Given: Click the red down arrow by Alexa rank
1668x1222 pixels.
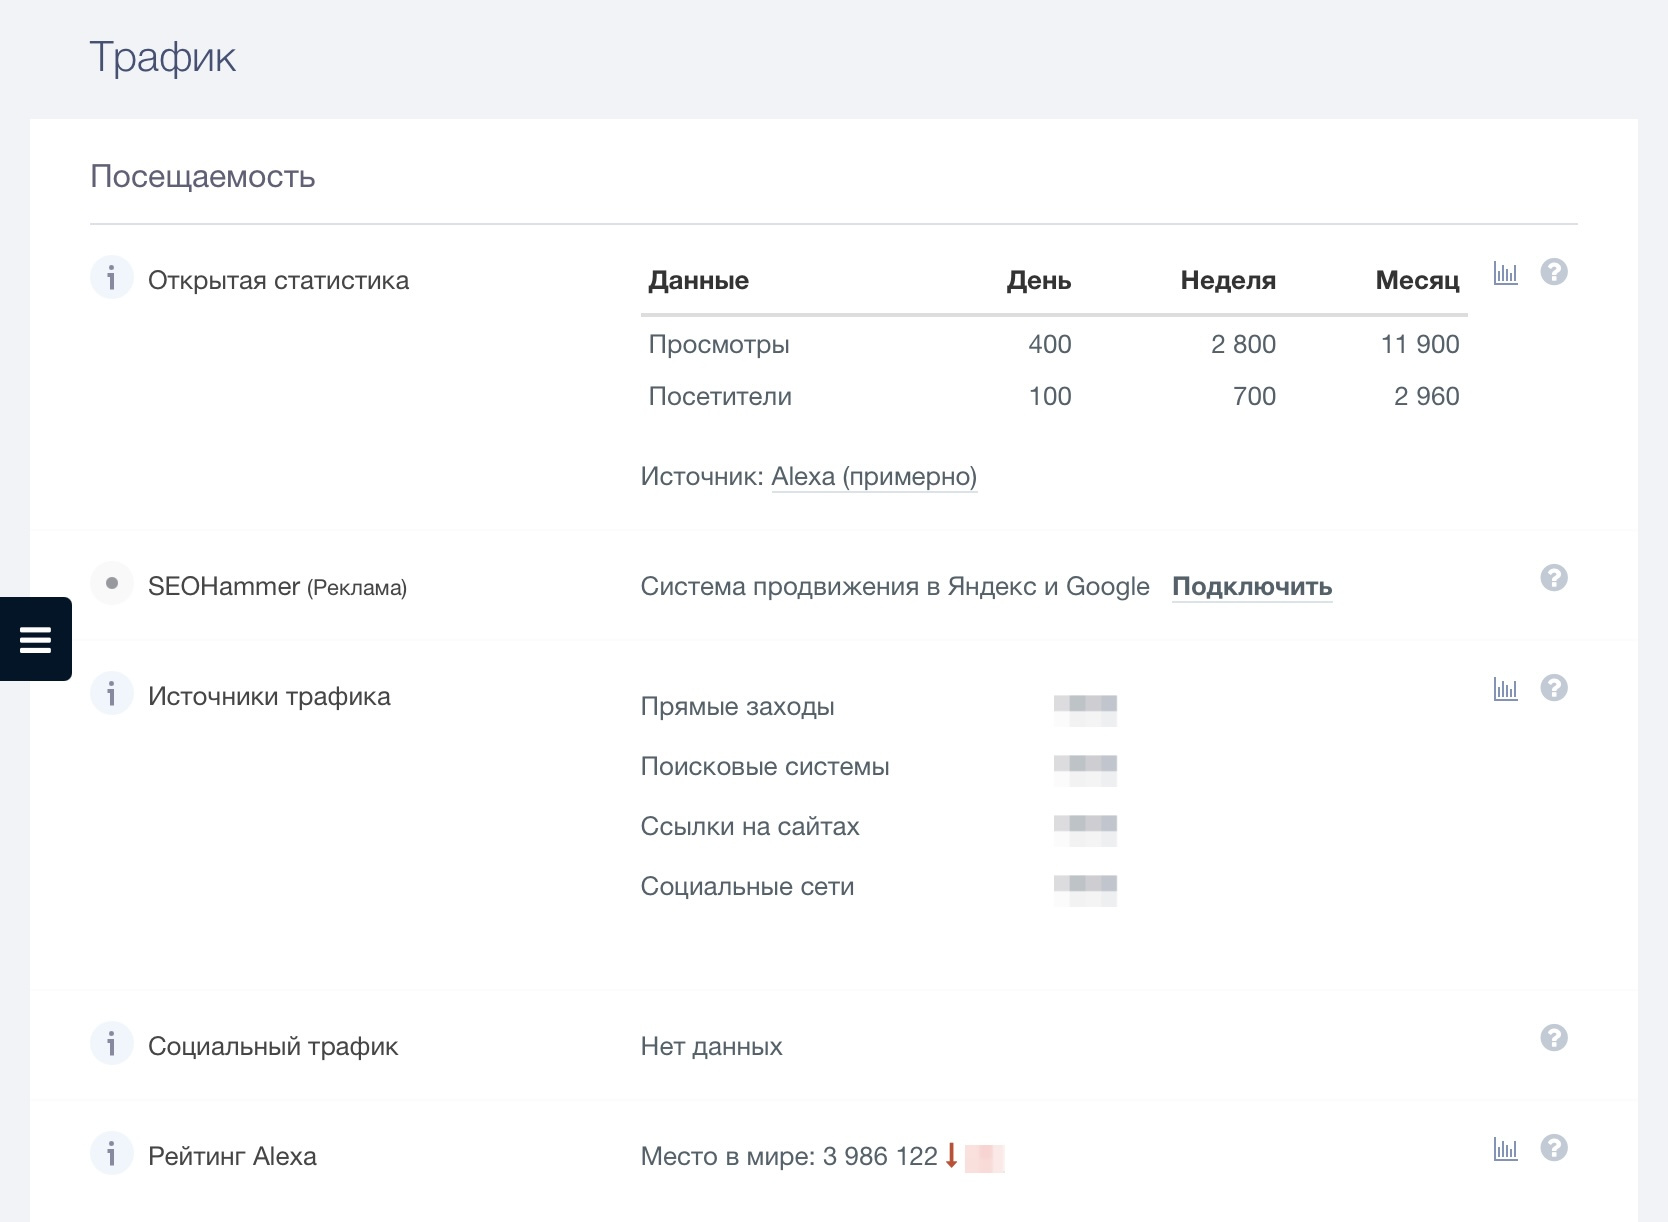Looking at the screenshot, I should point(951,1156).
